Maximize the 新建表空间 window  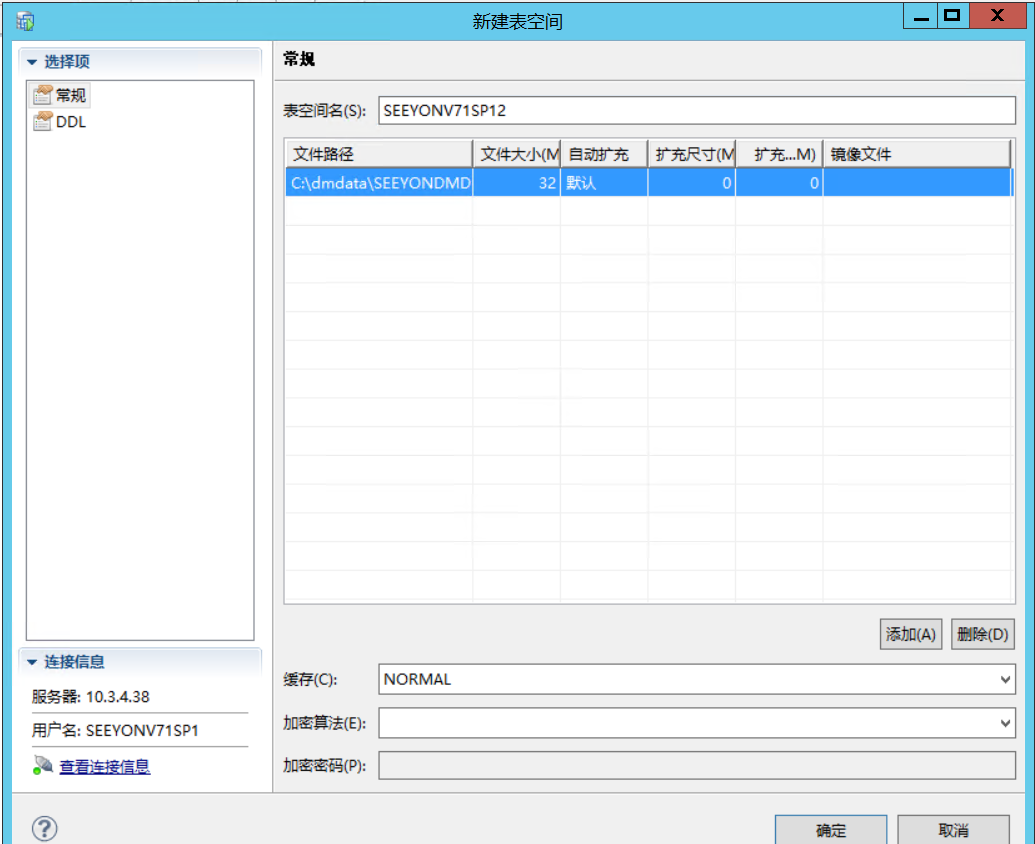click(x=952, y=16)
